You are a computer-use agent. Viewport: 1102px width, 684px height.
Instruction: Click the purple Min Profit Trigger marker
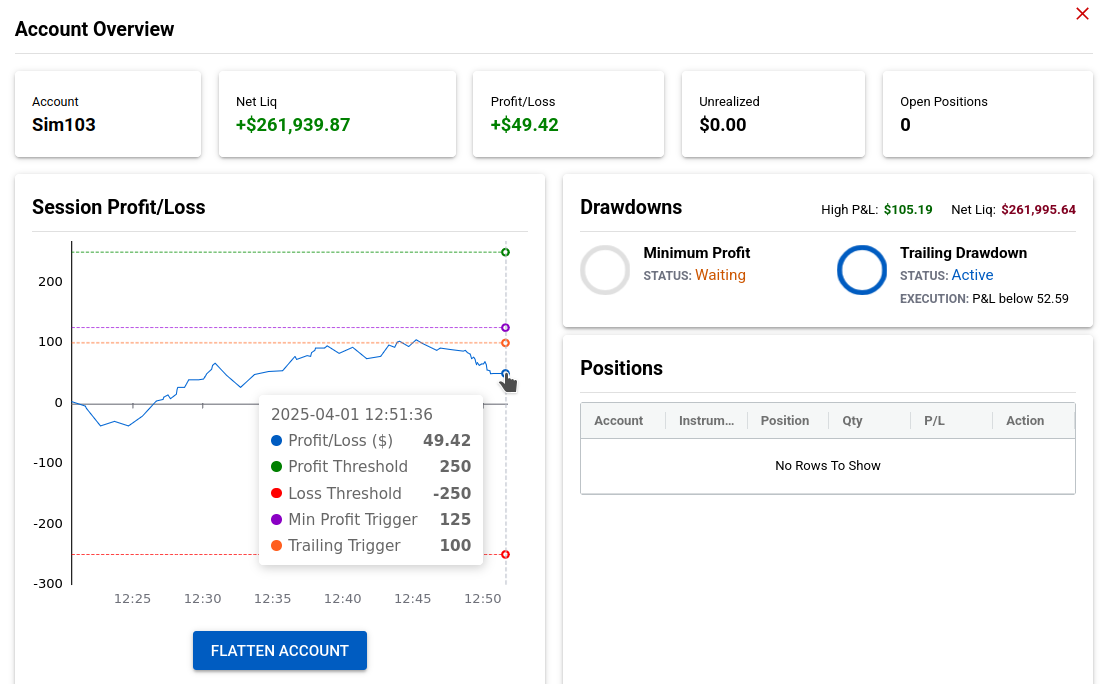(x=505, y=328)
